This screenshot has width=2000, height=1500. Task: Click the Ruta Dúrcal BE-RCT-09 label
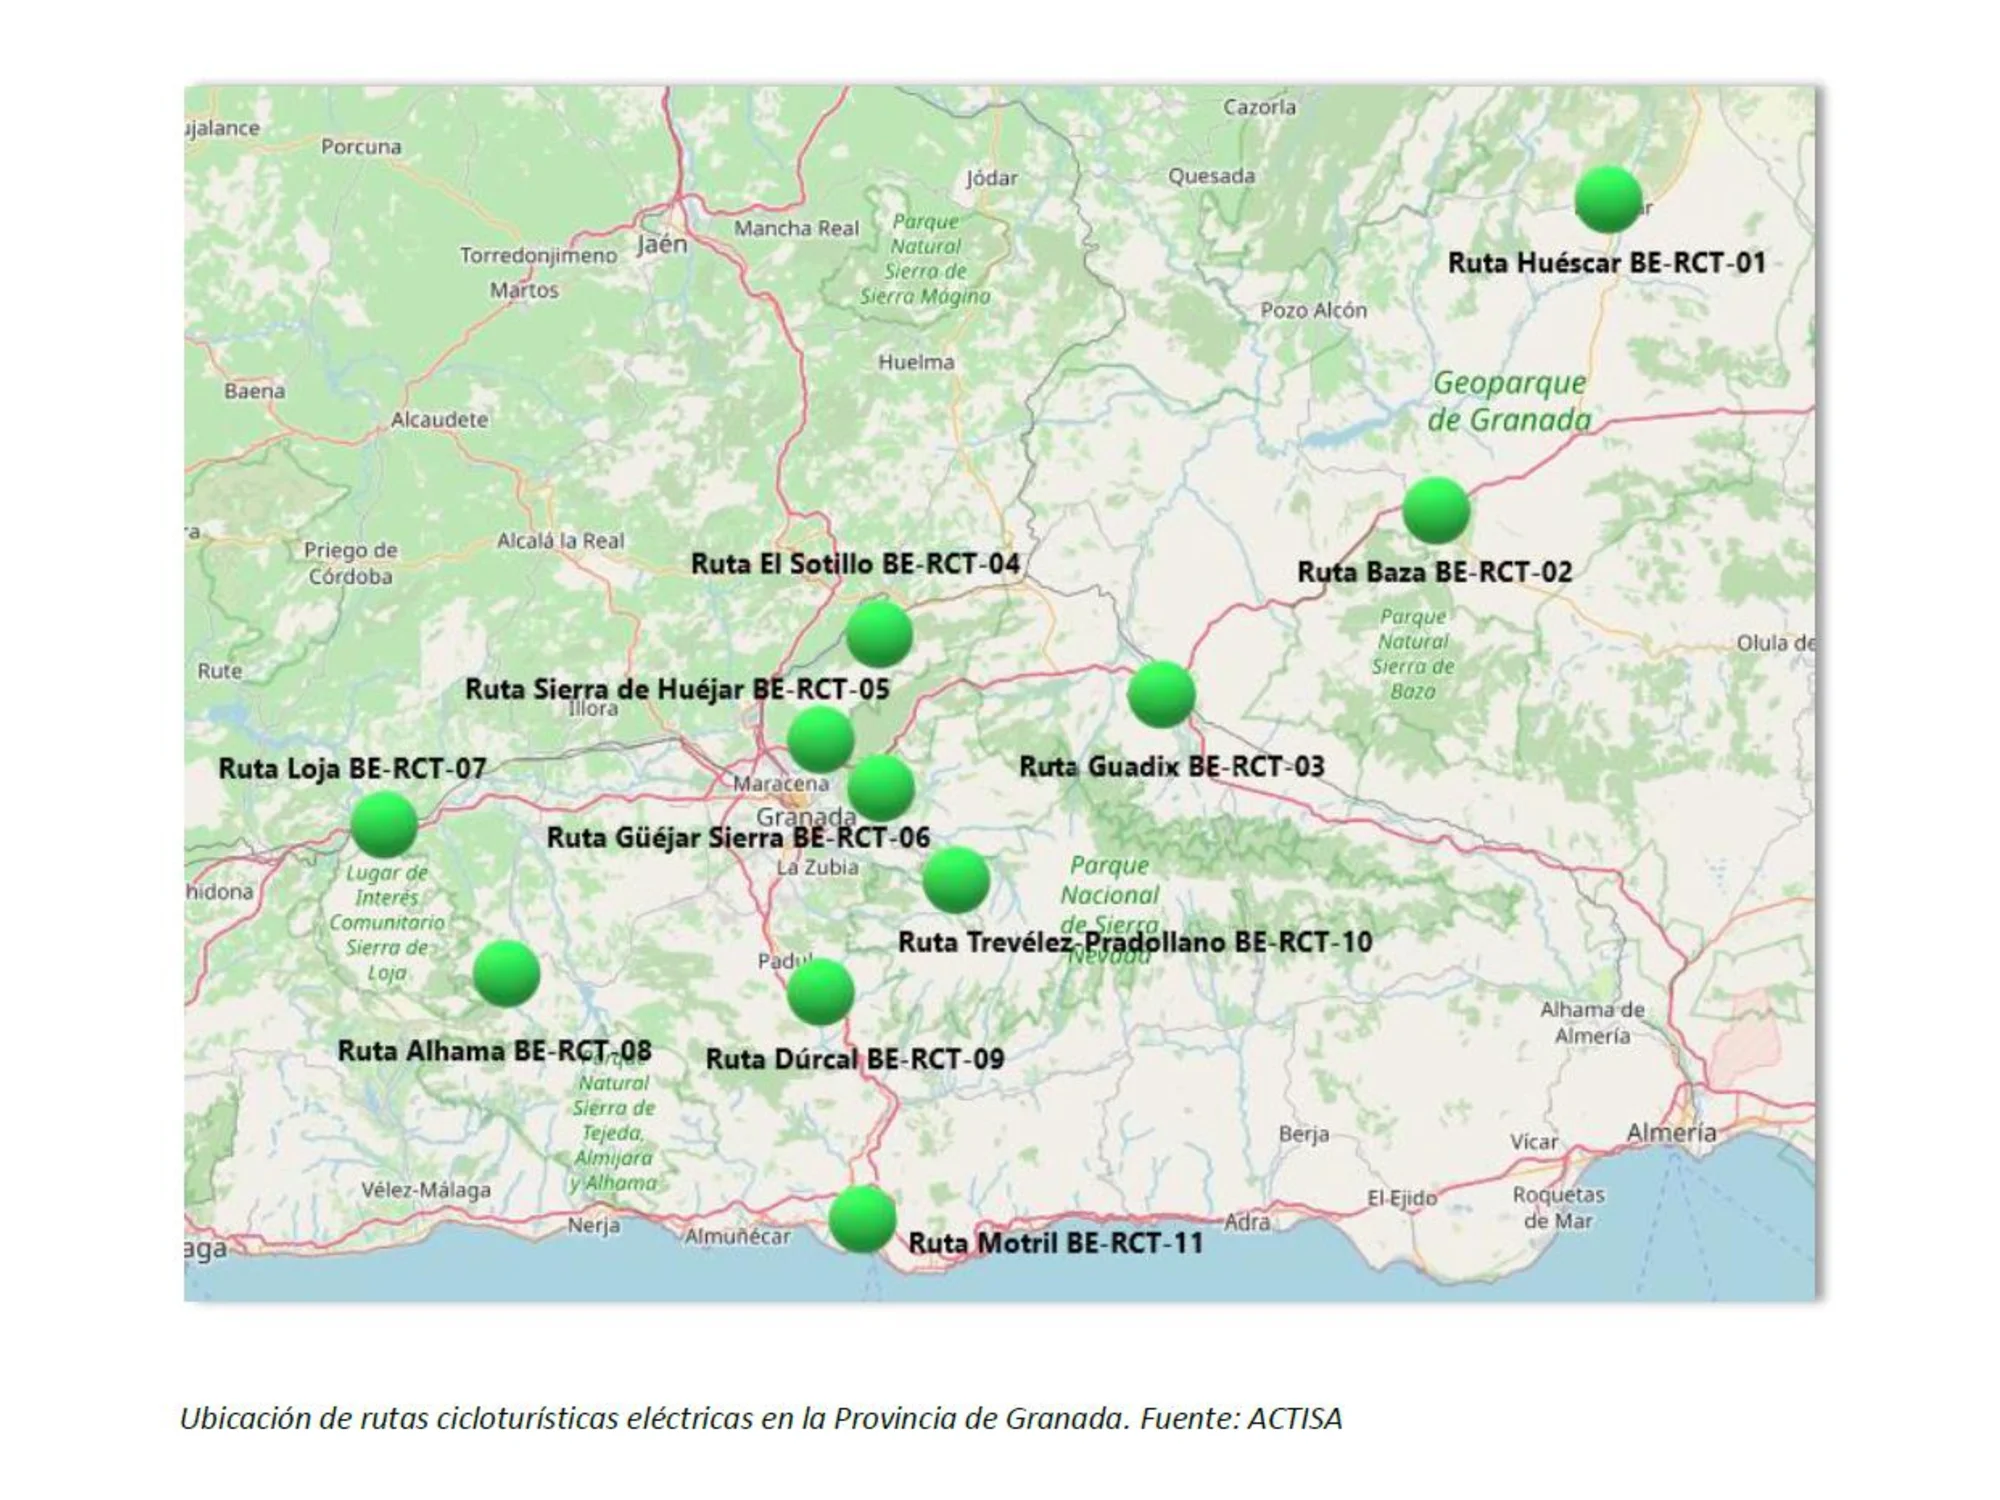click(855, 1059)
